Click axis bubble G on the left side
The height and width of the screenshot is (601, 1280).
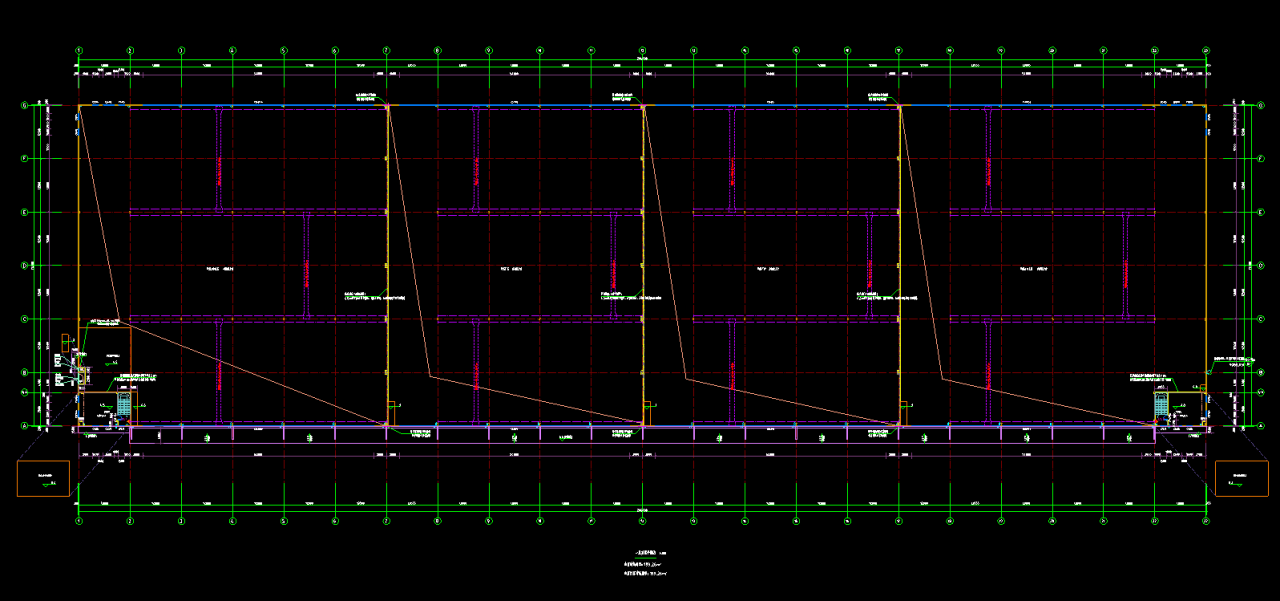(x=24, y=105)
